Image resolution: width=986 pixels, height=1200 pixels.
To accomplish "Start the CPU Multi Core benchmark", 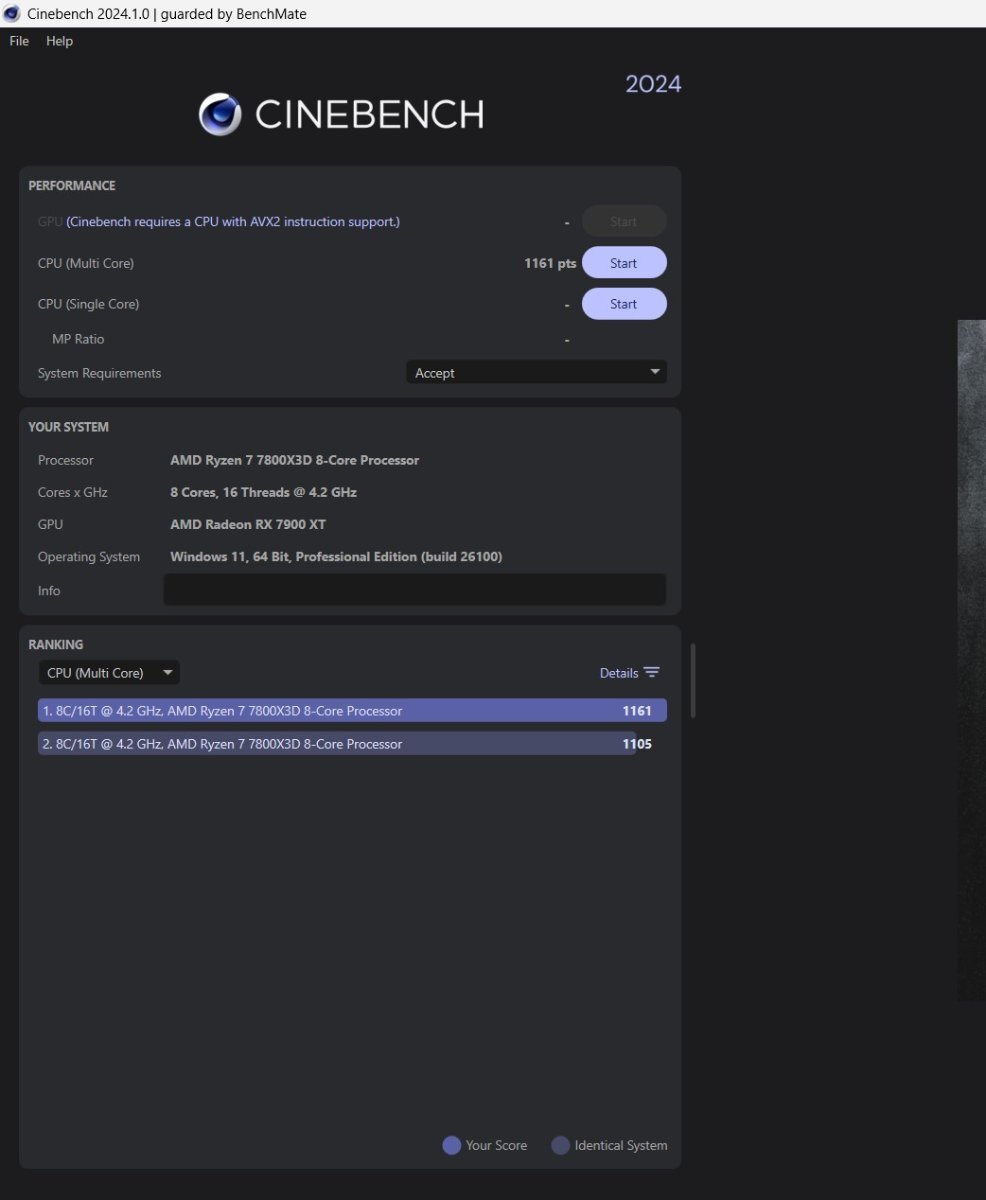I will pos(624,263).
